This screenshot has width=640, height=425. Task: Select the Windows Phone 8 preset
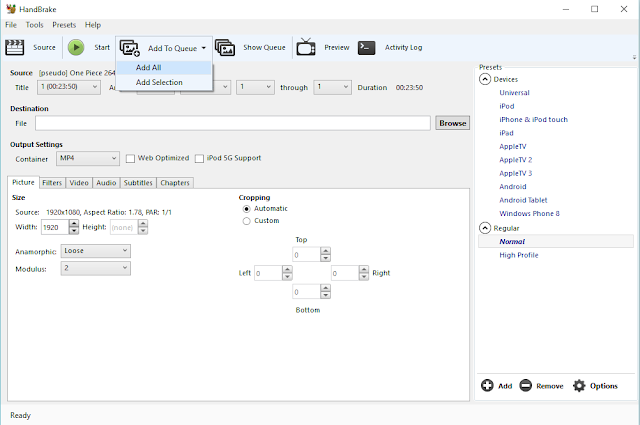pos(529,214)
